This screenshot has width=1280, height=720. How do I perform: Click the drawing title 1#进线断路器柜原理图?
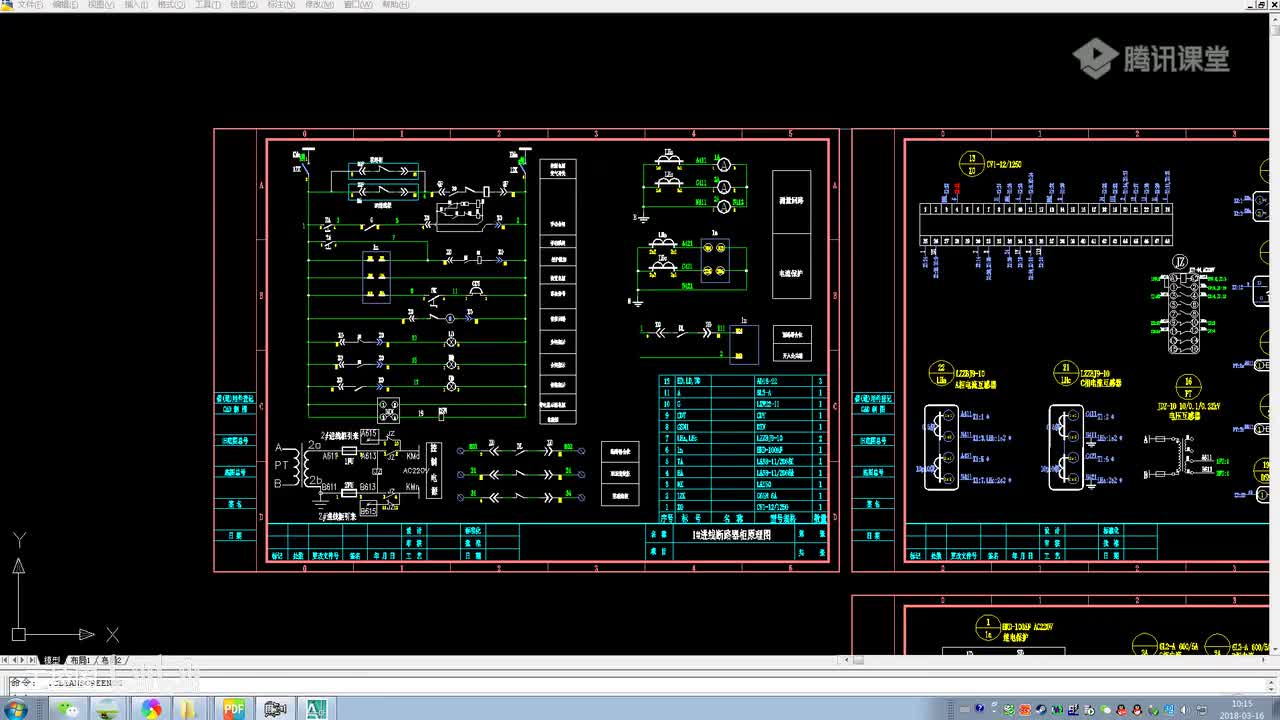pos(732,536)
